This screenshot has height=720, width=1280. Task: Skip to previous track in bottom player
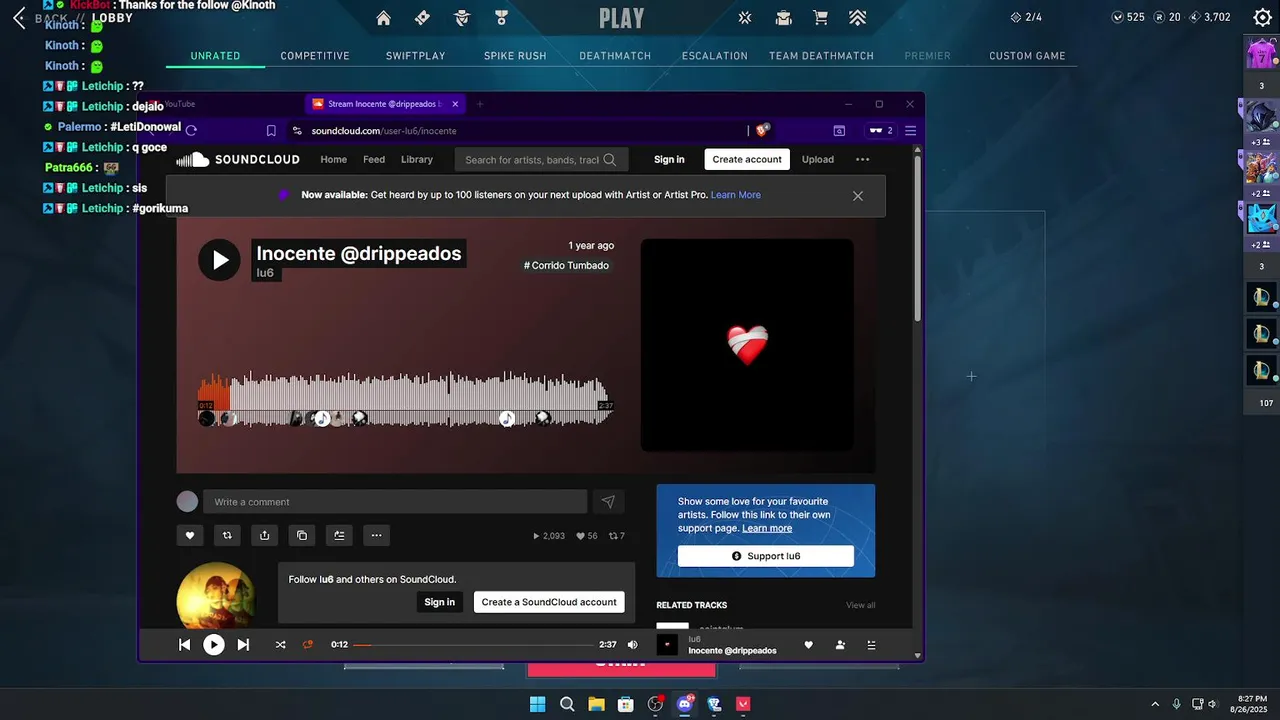click(184, 645)
